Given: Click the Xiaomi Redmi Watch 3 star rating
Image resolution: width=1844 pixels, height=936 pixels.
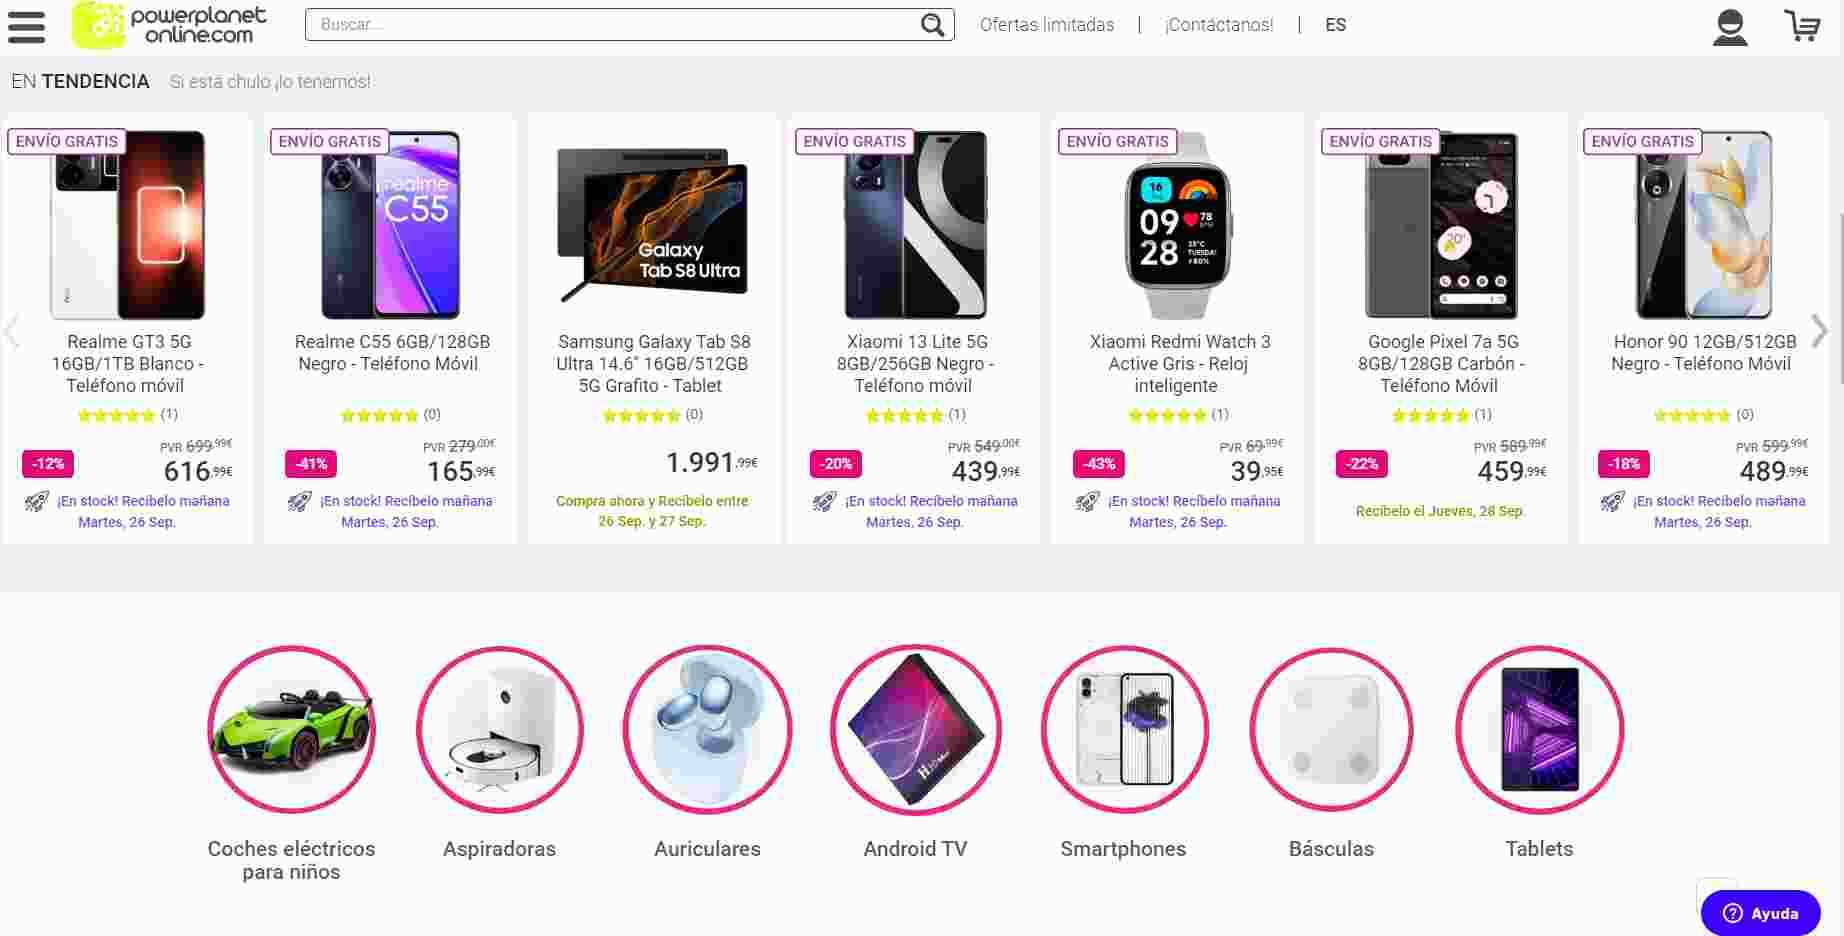Looking at the screenshot, I should click(x=1167, y=415).
